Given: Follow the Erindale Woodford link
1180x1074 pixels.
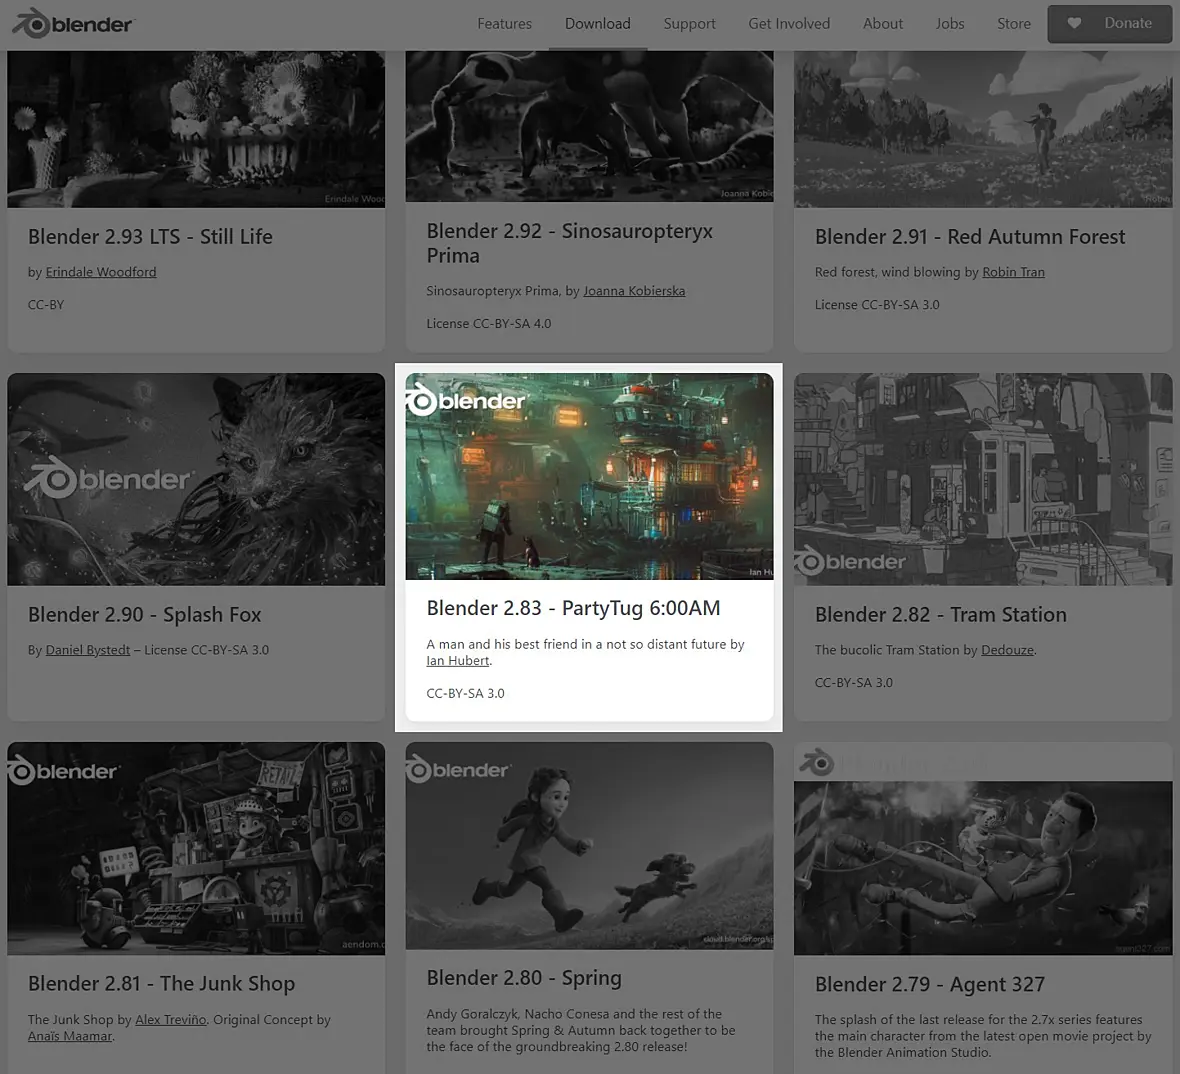Looking at the screenshot, I should pos(101,272).
